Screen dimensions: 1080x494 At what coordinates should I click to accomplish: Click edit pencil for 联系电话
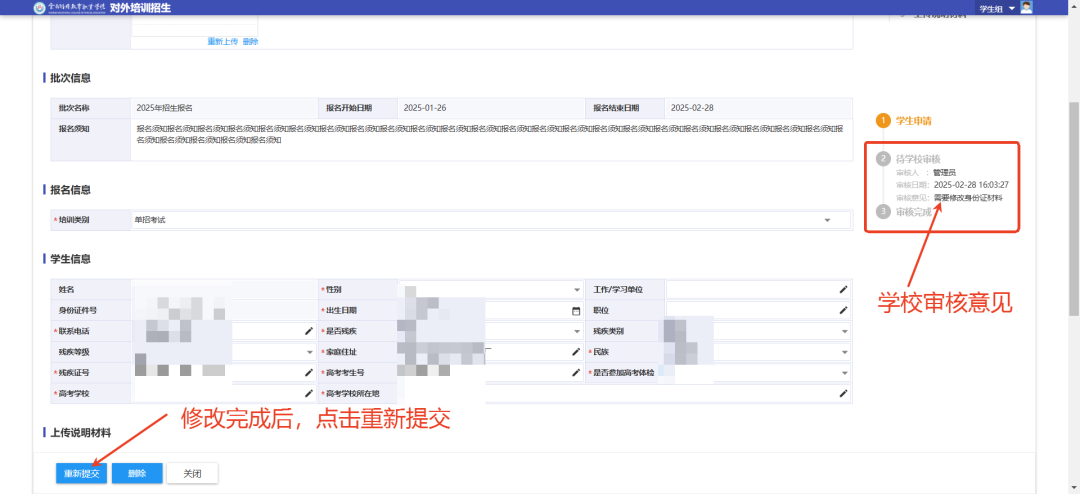309,331
